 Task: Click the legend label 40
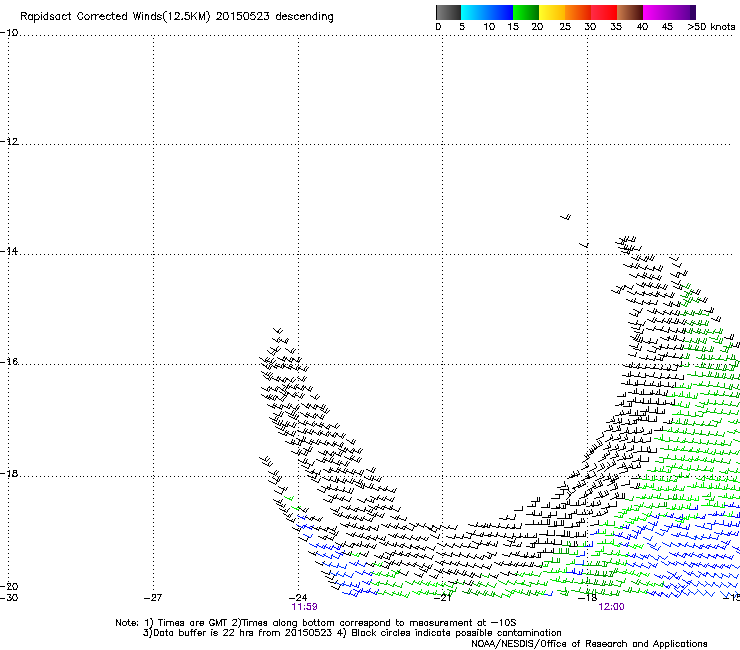642,27
